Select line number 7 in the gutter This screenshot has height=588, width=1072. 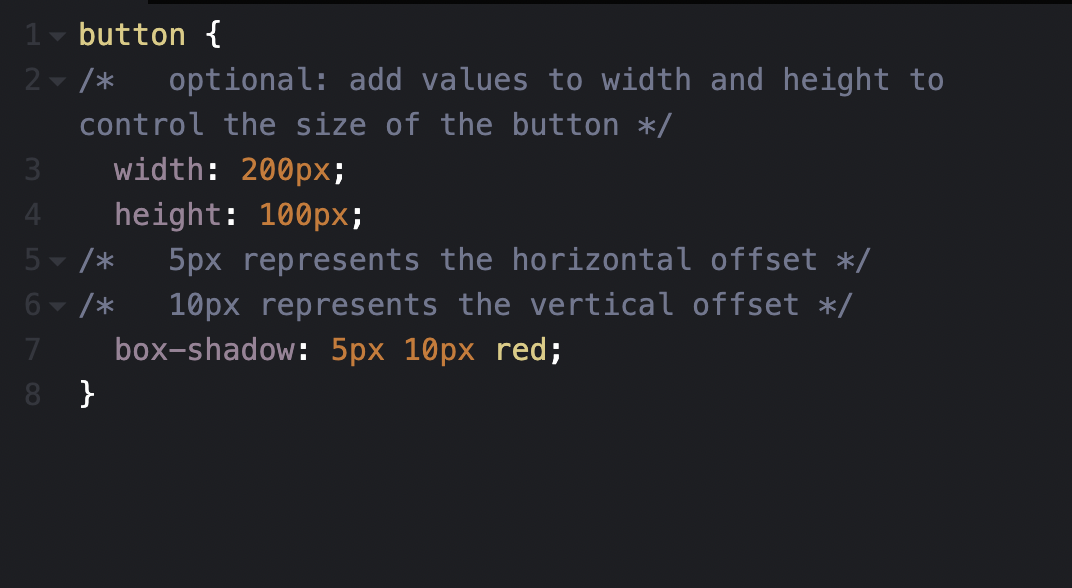pos(32,350)
